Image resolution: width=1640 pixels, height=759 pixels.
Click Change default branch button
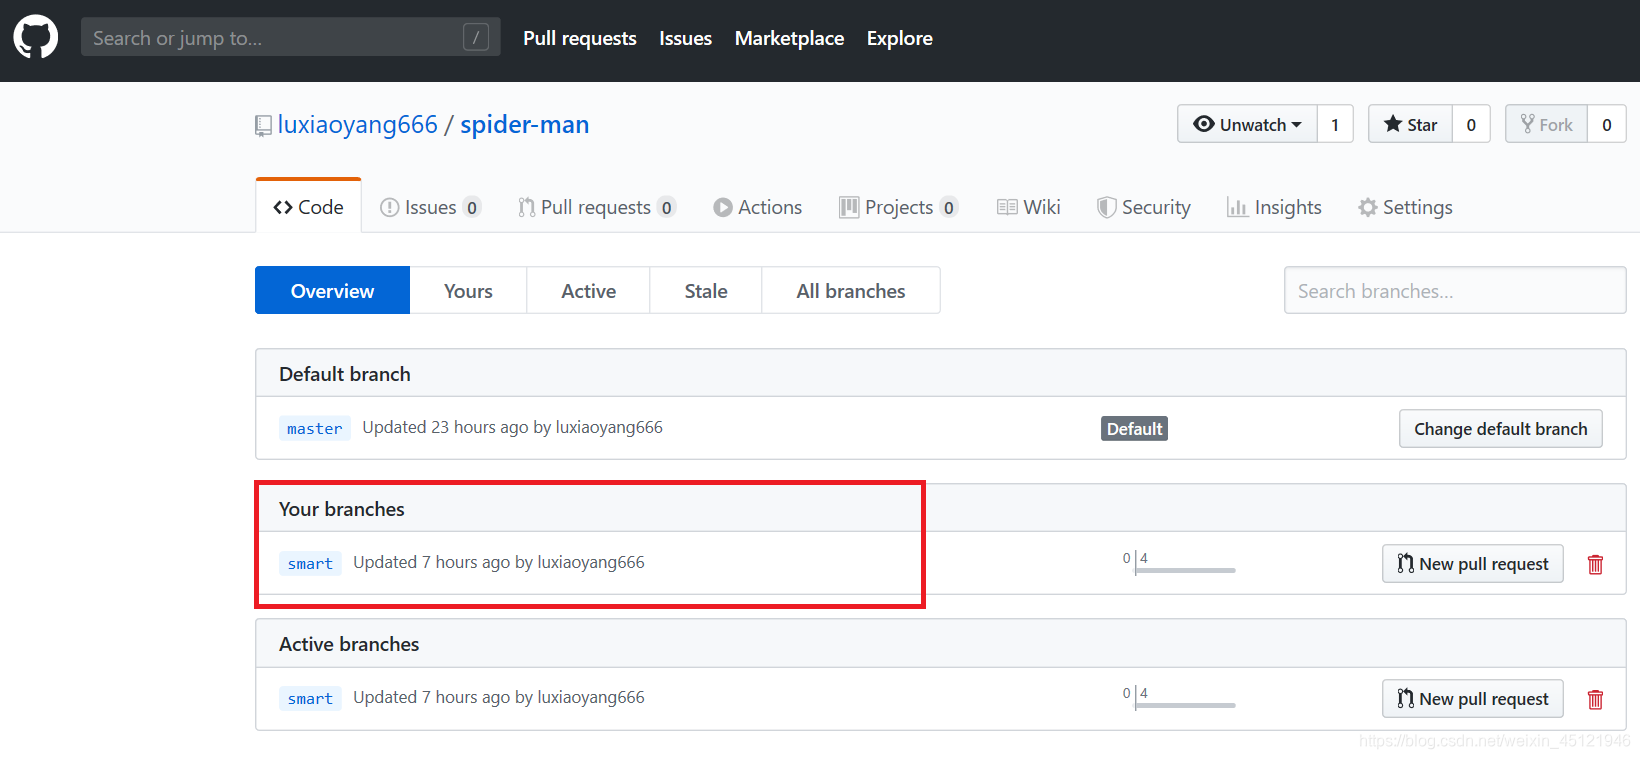click(1500, 428)
